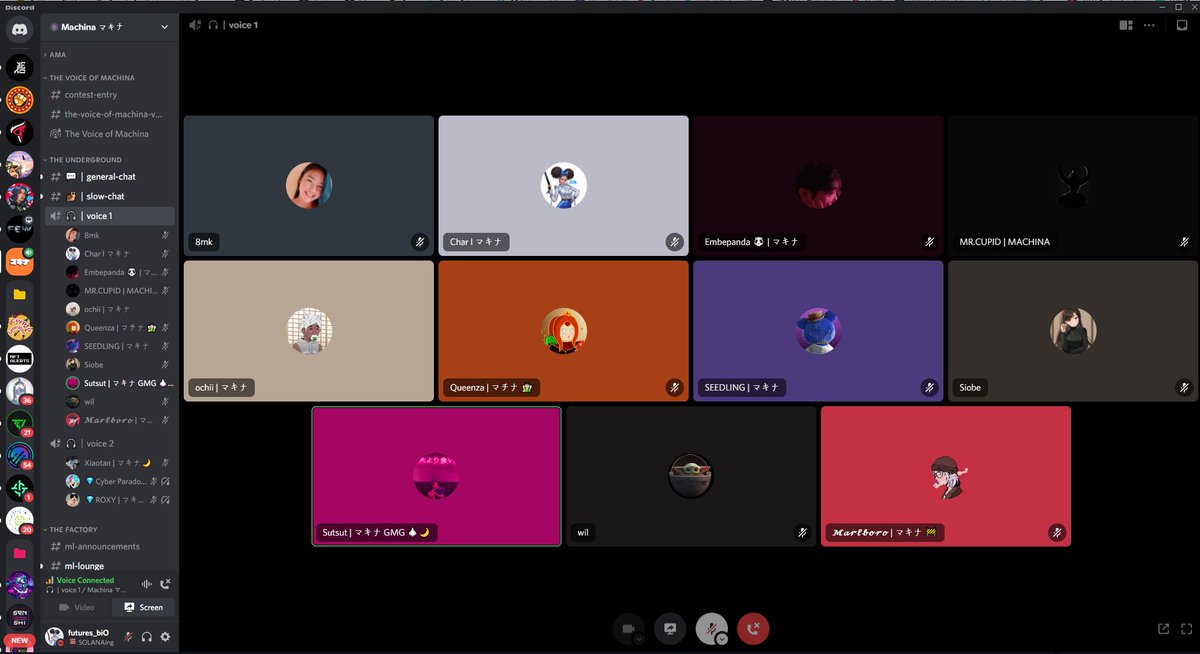Screen dimensions: 1200x654
Task: Open the yellow server folder
Action: [19, 295]
